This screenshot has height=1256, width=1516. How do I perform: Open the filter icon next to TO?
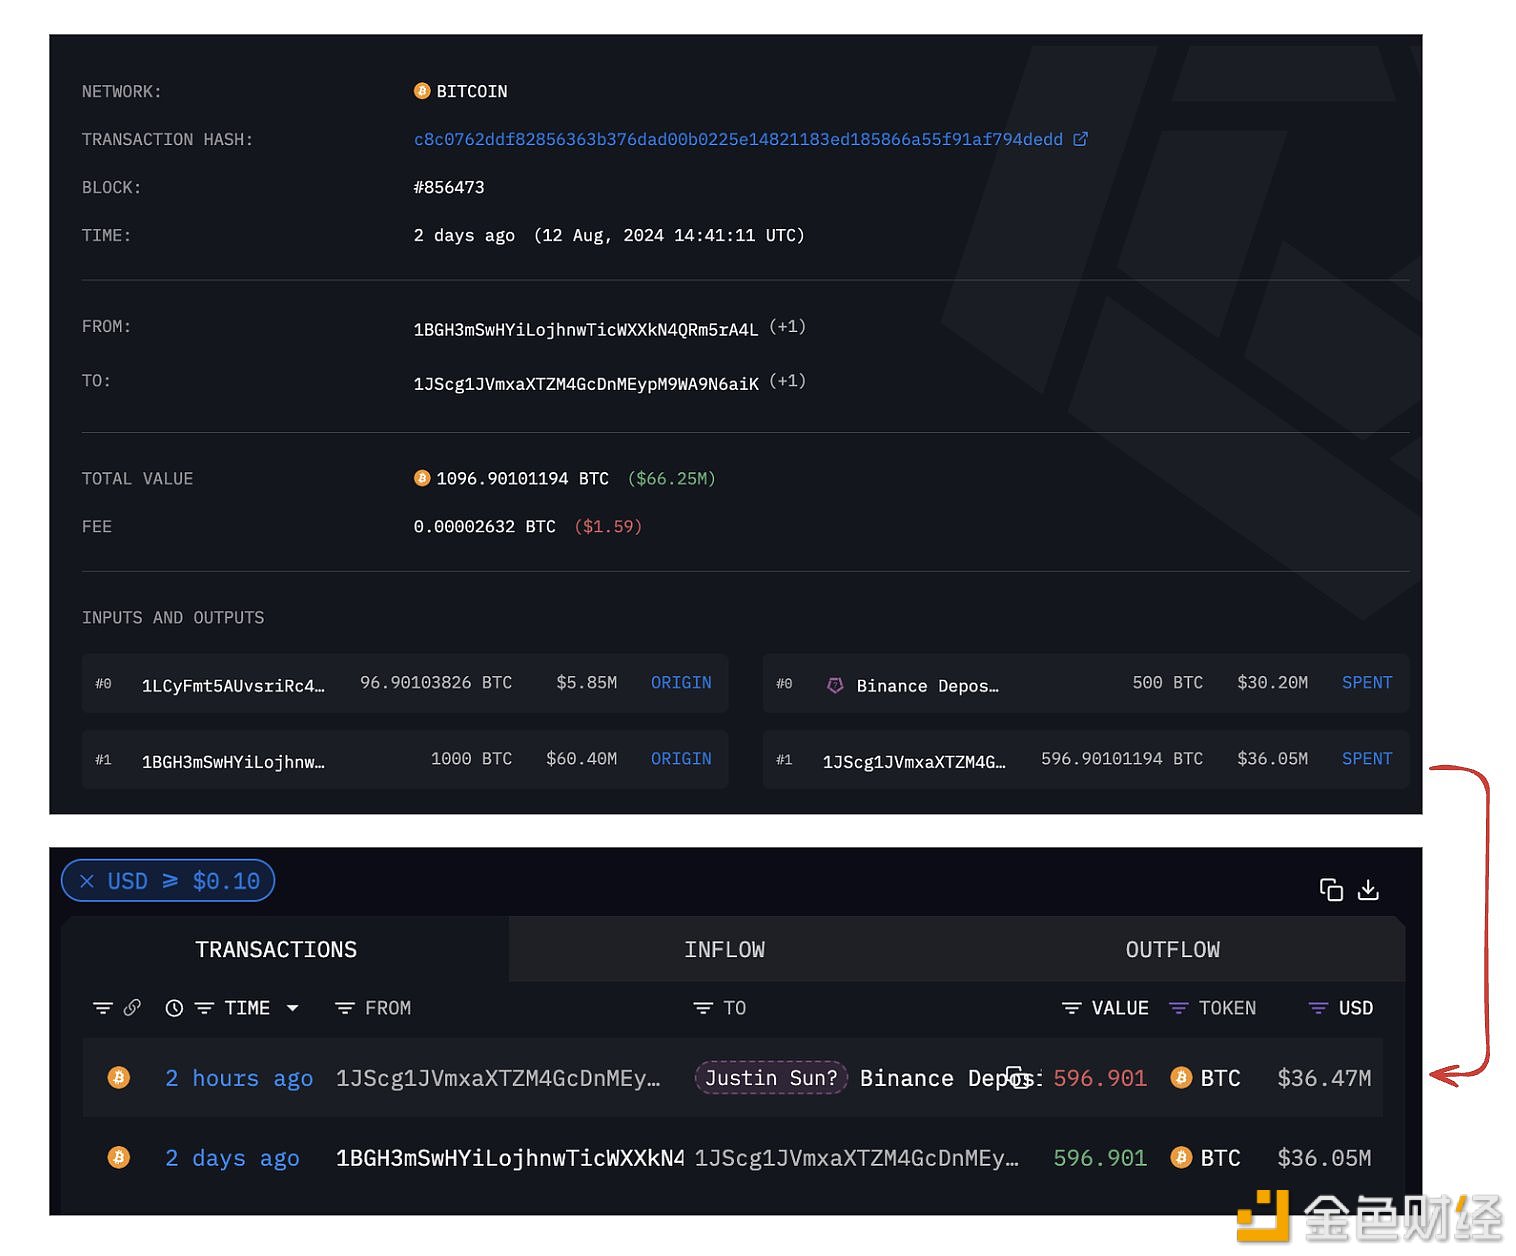point(703,1008)
